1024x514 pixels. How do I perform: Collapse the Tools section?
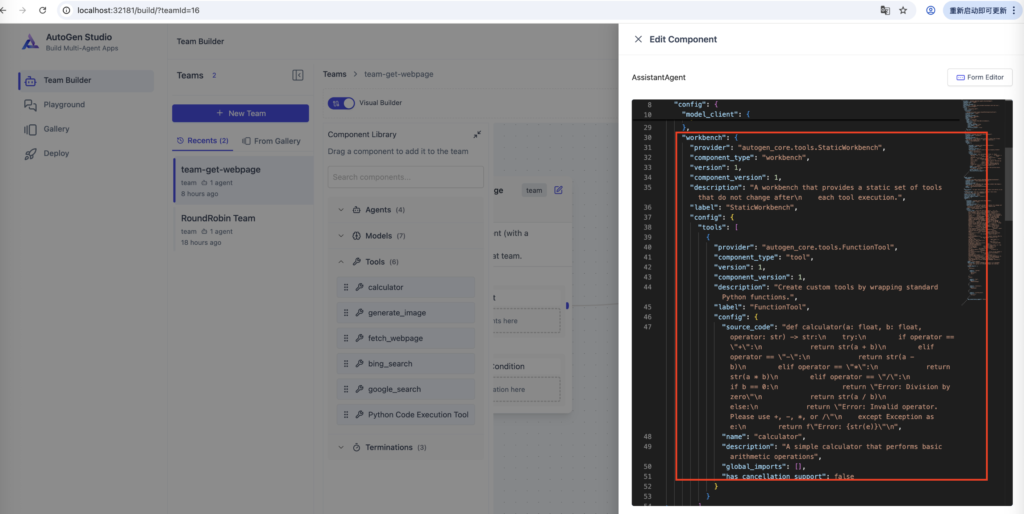tap(340, 262)
